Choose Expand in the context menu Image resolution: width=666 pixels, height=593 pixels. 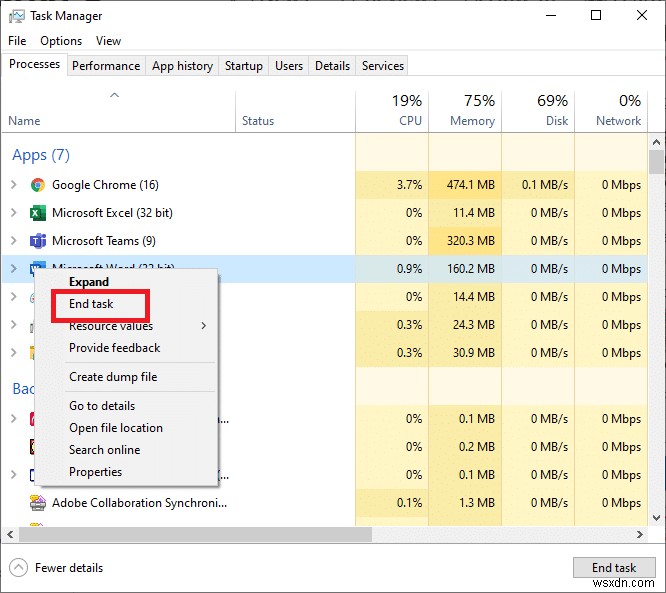pyautogui.click(x=89, y=282)
